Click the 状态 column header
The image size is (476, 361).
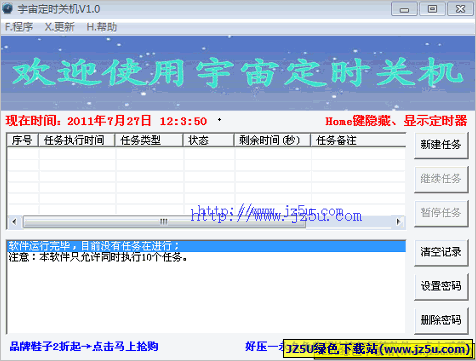pos(209,140)
